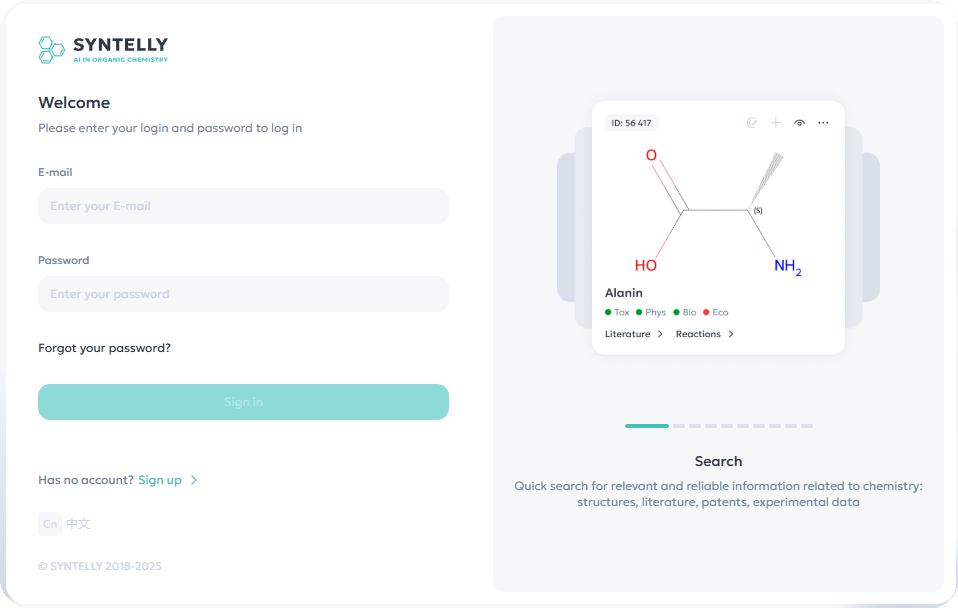The image size is (958, 608).
Task: Click the green Tox indicator dot
Action: point(608,312)
